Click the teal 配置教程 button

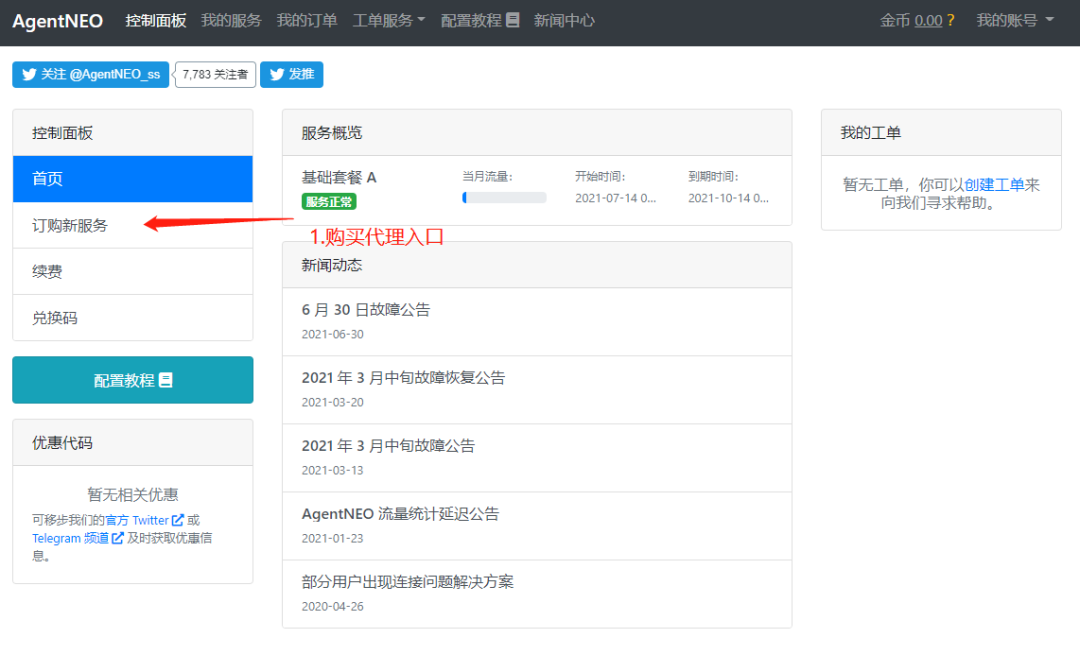133,380
